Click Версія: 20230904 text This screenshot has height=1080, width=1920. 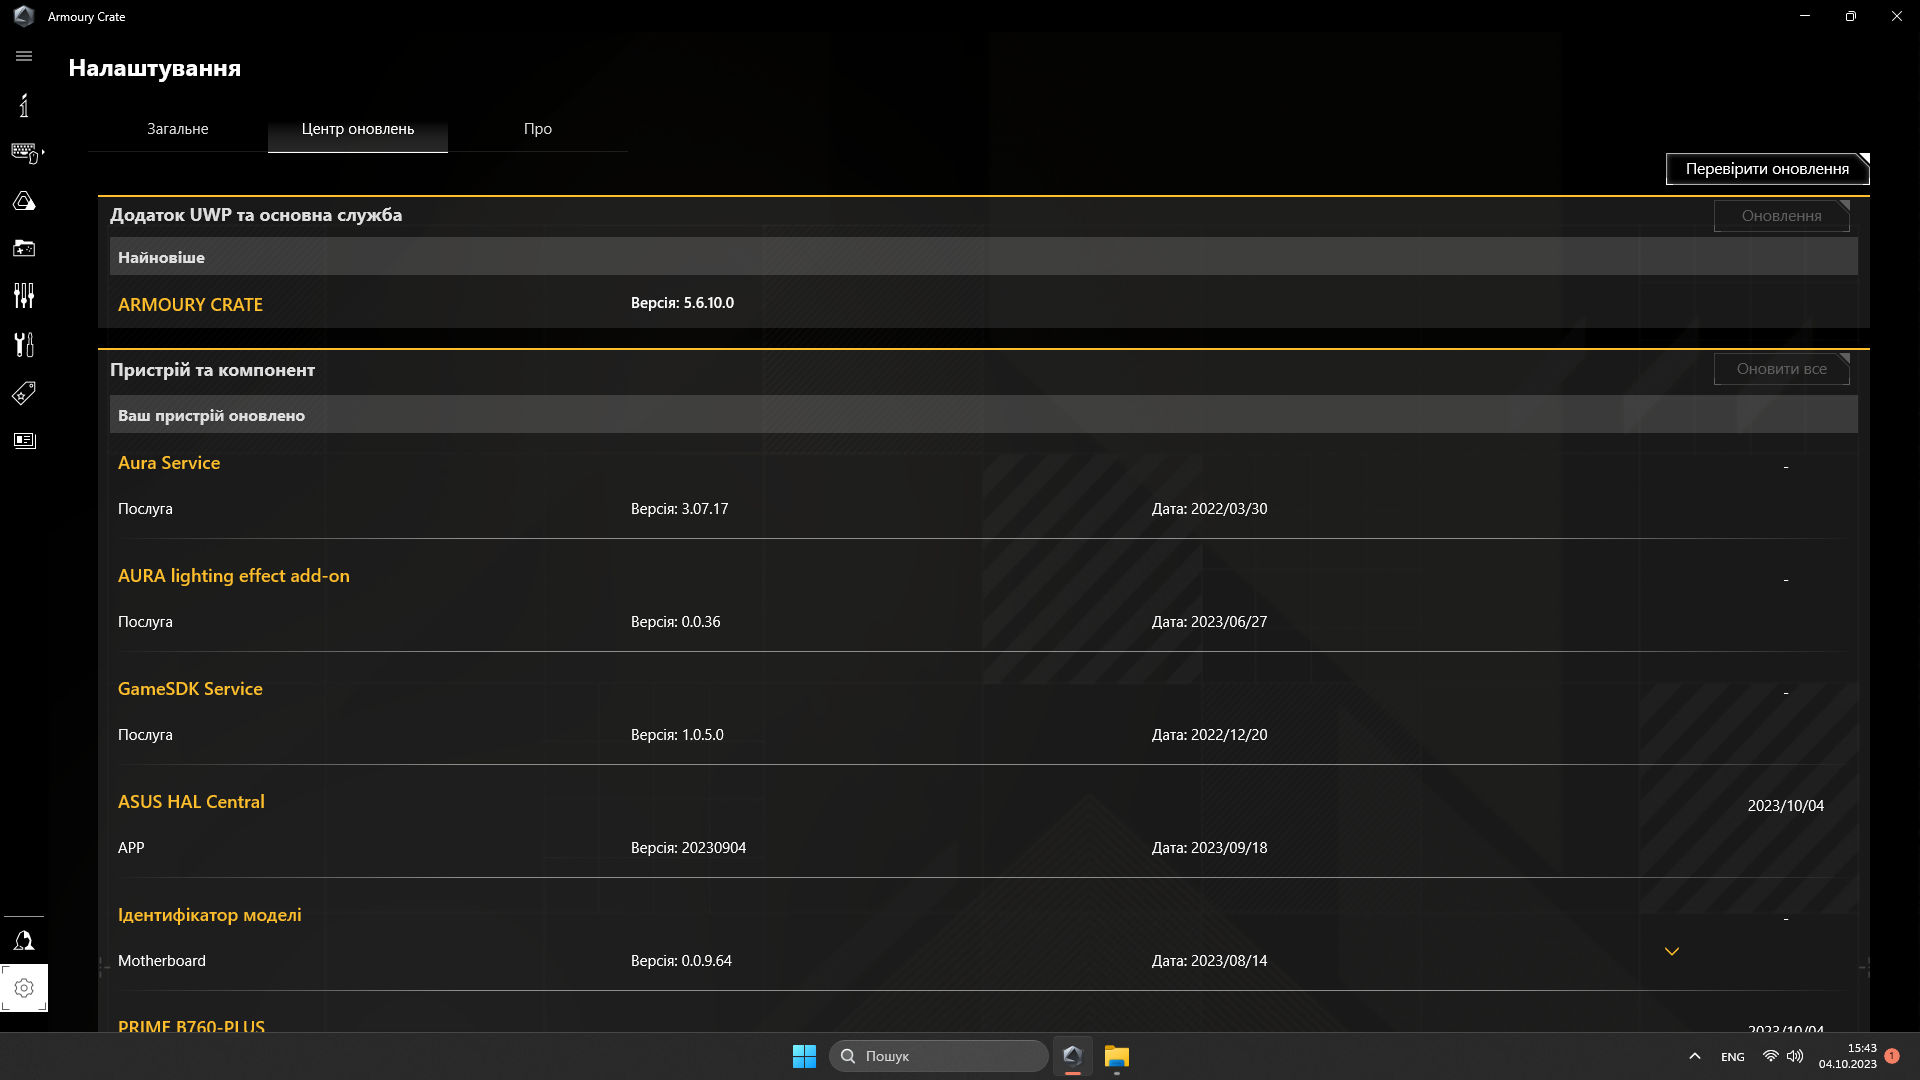point(688,848)
